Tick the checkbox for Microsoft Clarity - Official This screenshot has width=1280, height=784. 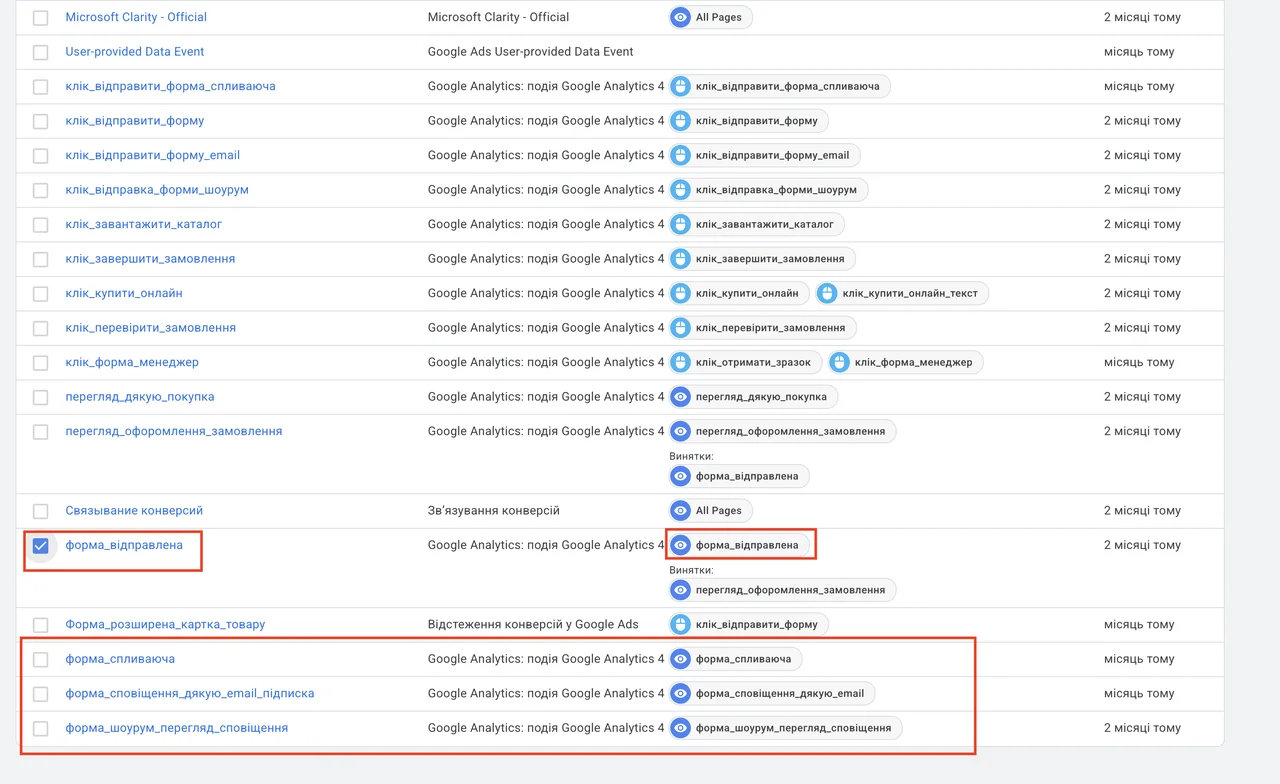click(x=40, y=18)
